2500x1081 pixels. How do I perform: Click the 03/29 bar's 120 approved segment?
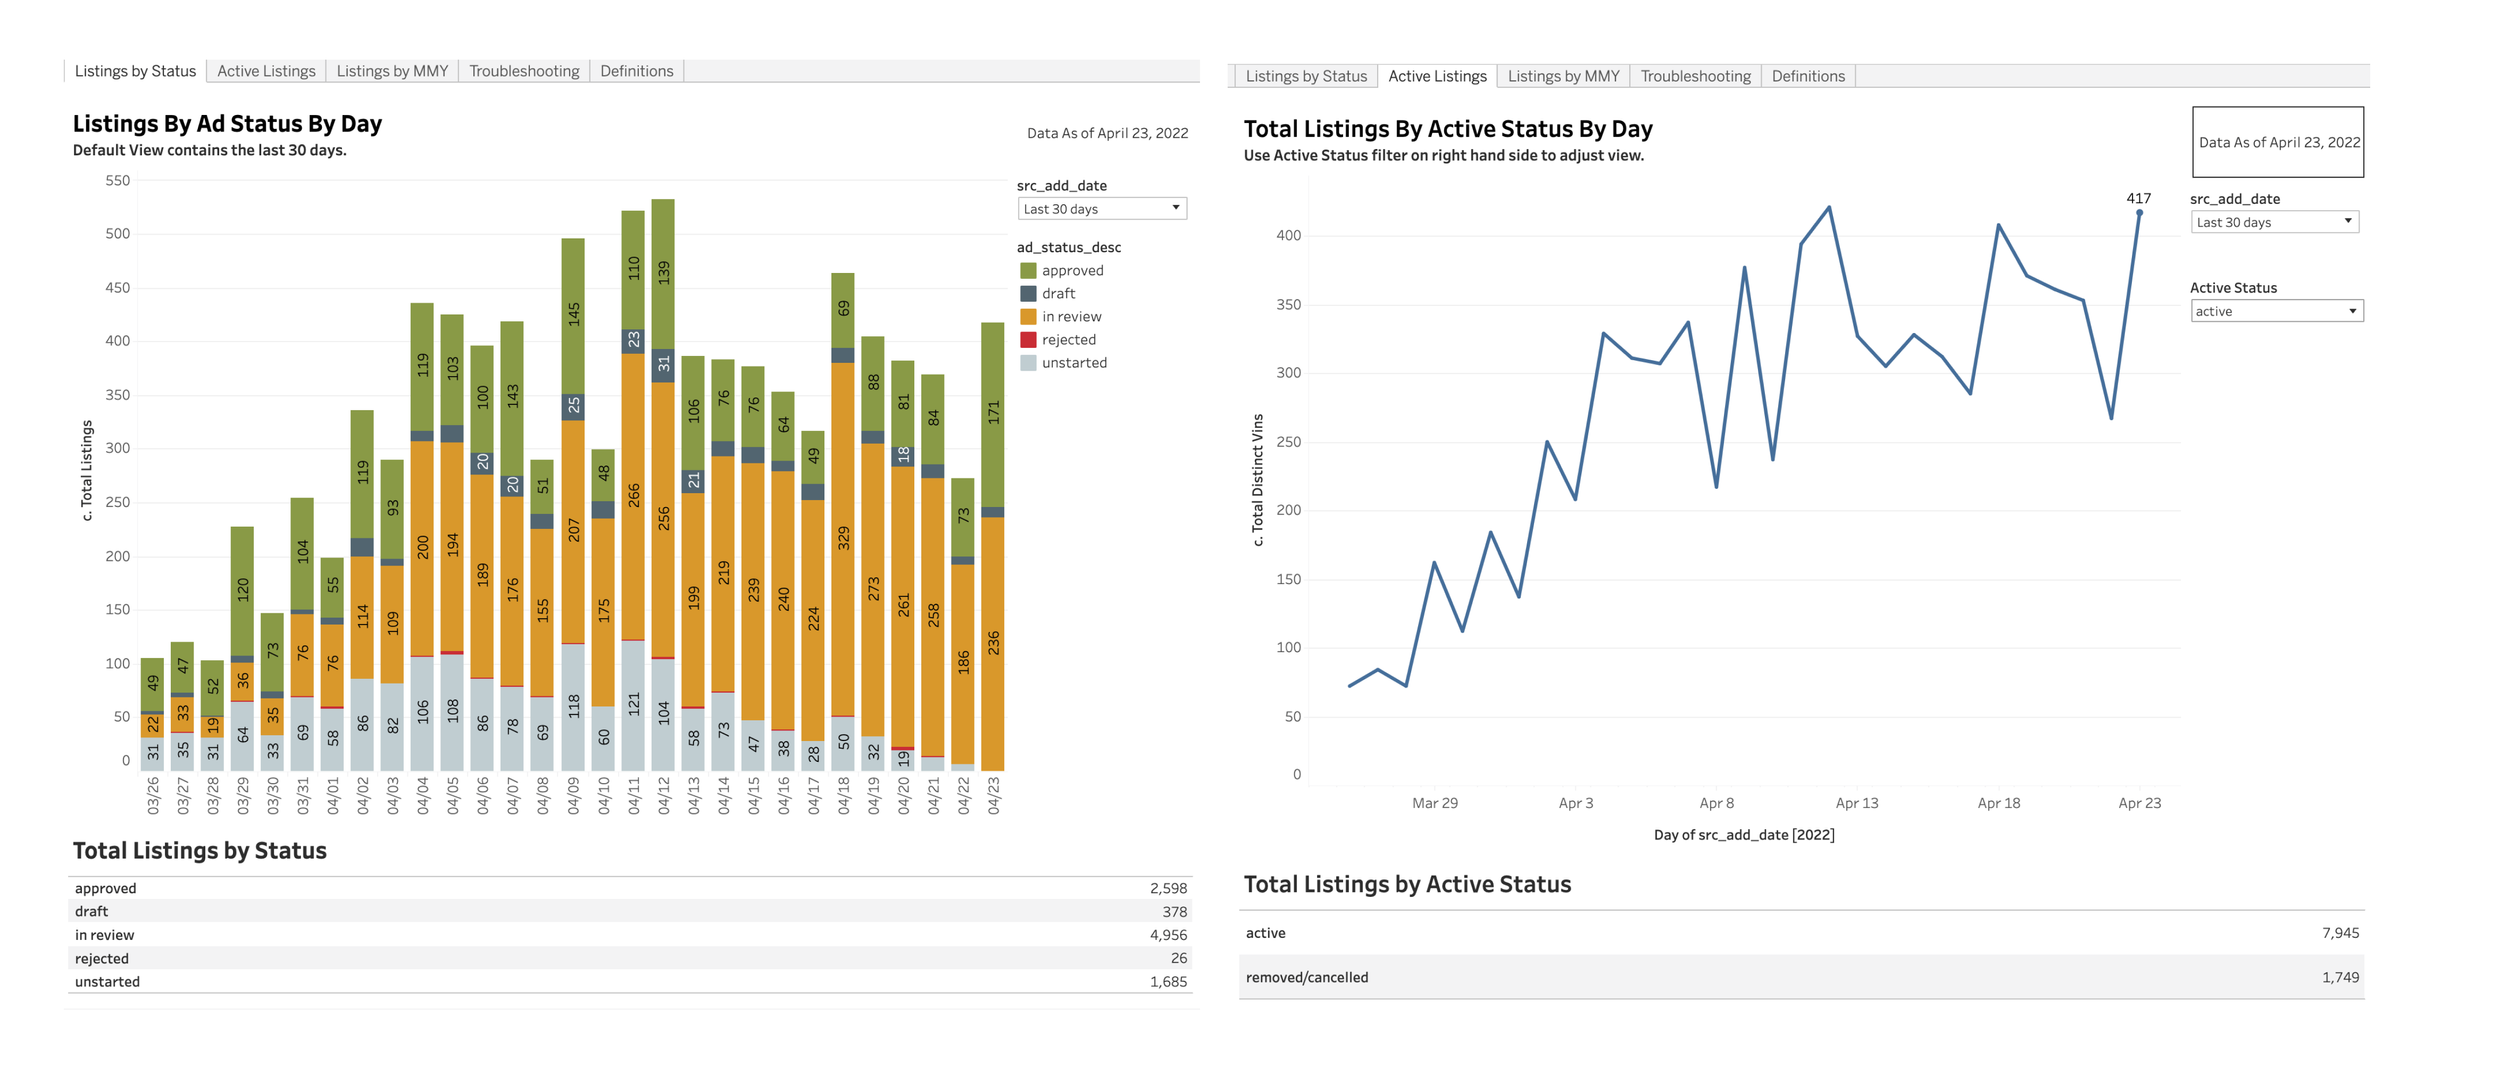click(x=242, y=591)
